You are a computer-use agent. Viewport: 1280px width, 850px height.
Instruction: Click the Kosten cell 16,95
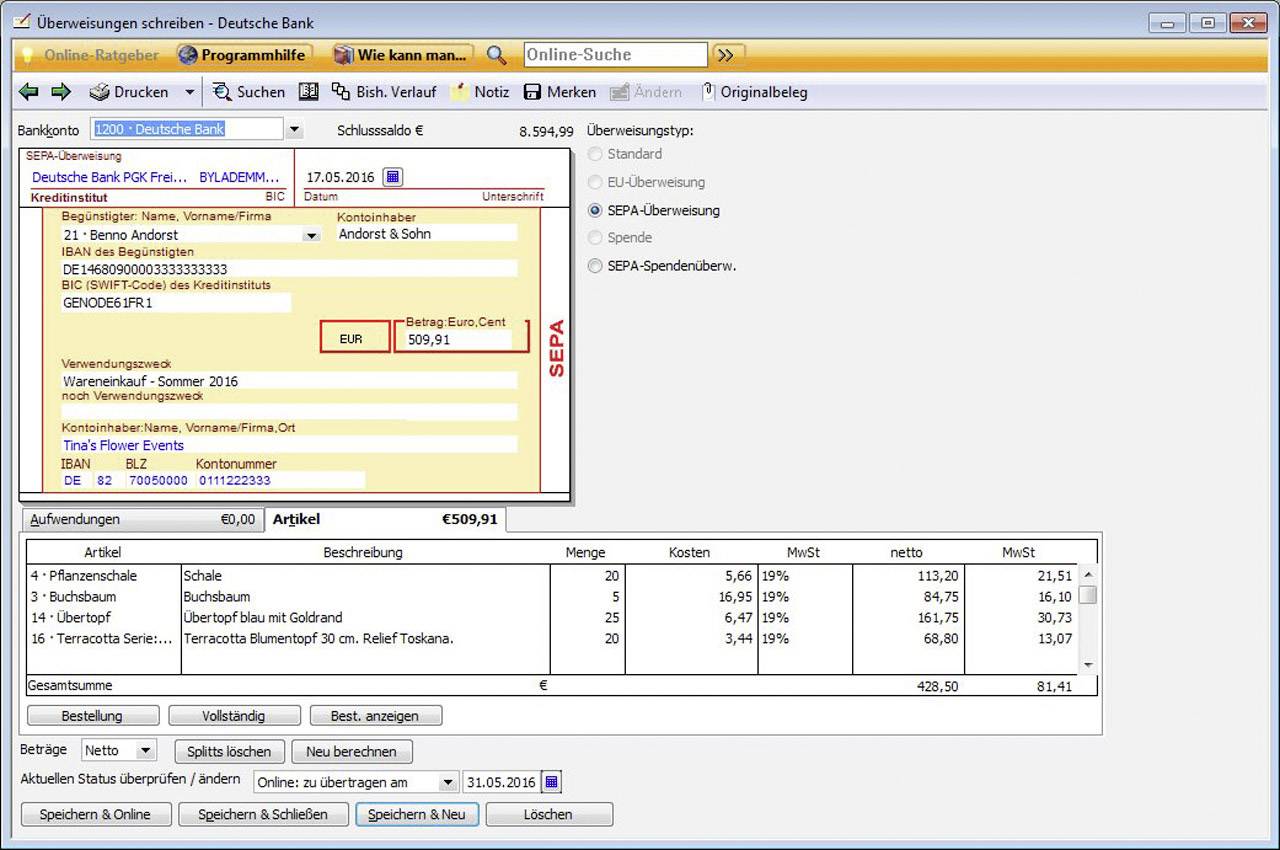[691, 597]
